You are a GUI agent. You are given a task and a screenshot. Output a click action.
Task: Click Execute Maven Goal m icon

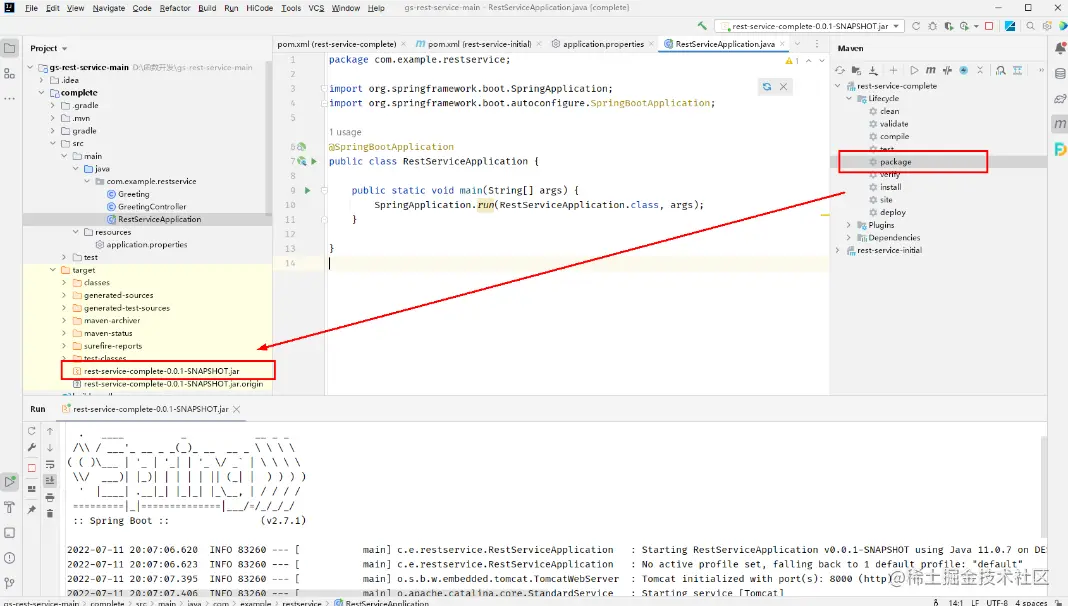930,70
